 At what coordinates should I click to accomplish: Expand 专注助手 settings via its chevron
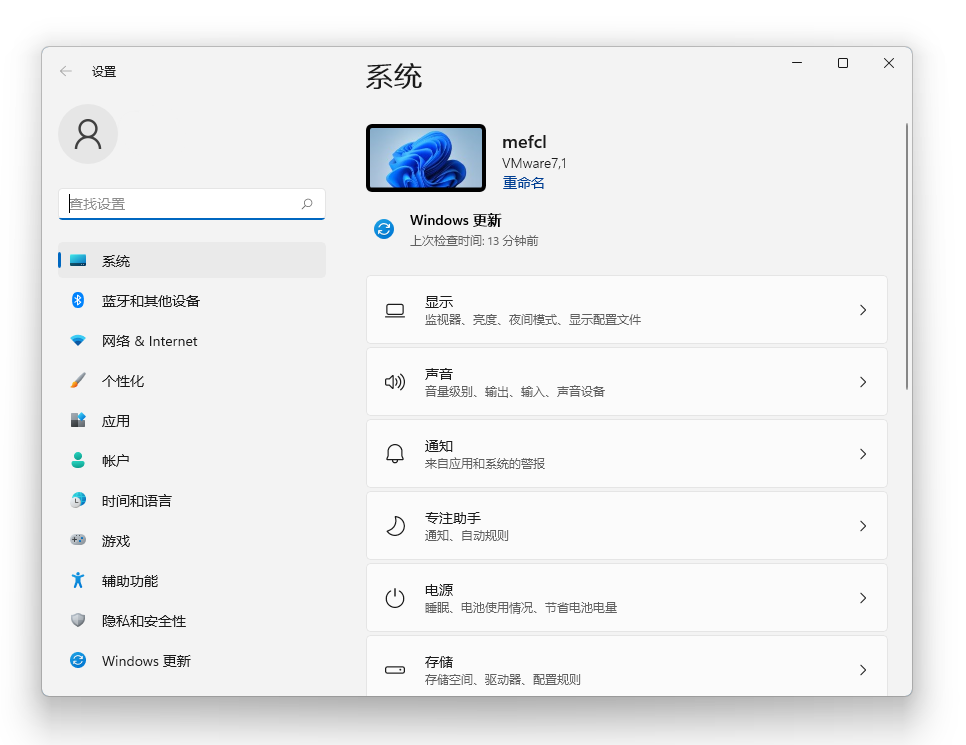pos(863,526)
